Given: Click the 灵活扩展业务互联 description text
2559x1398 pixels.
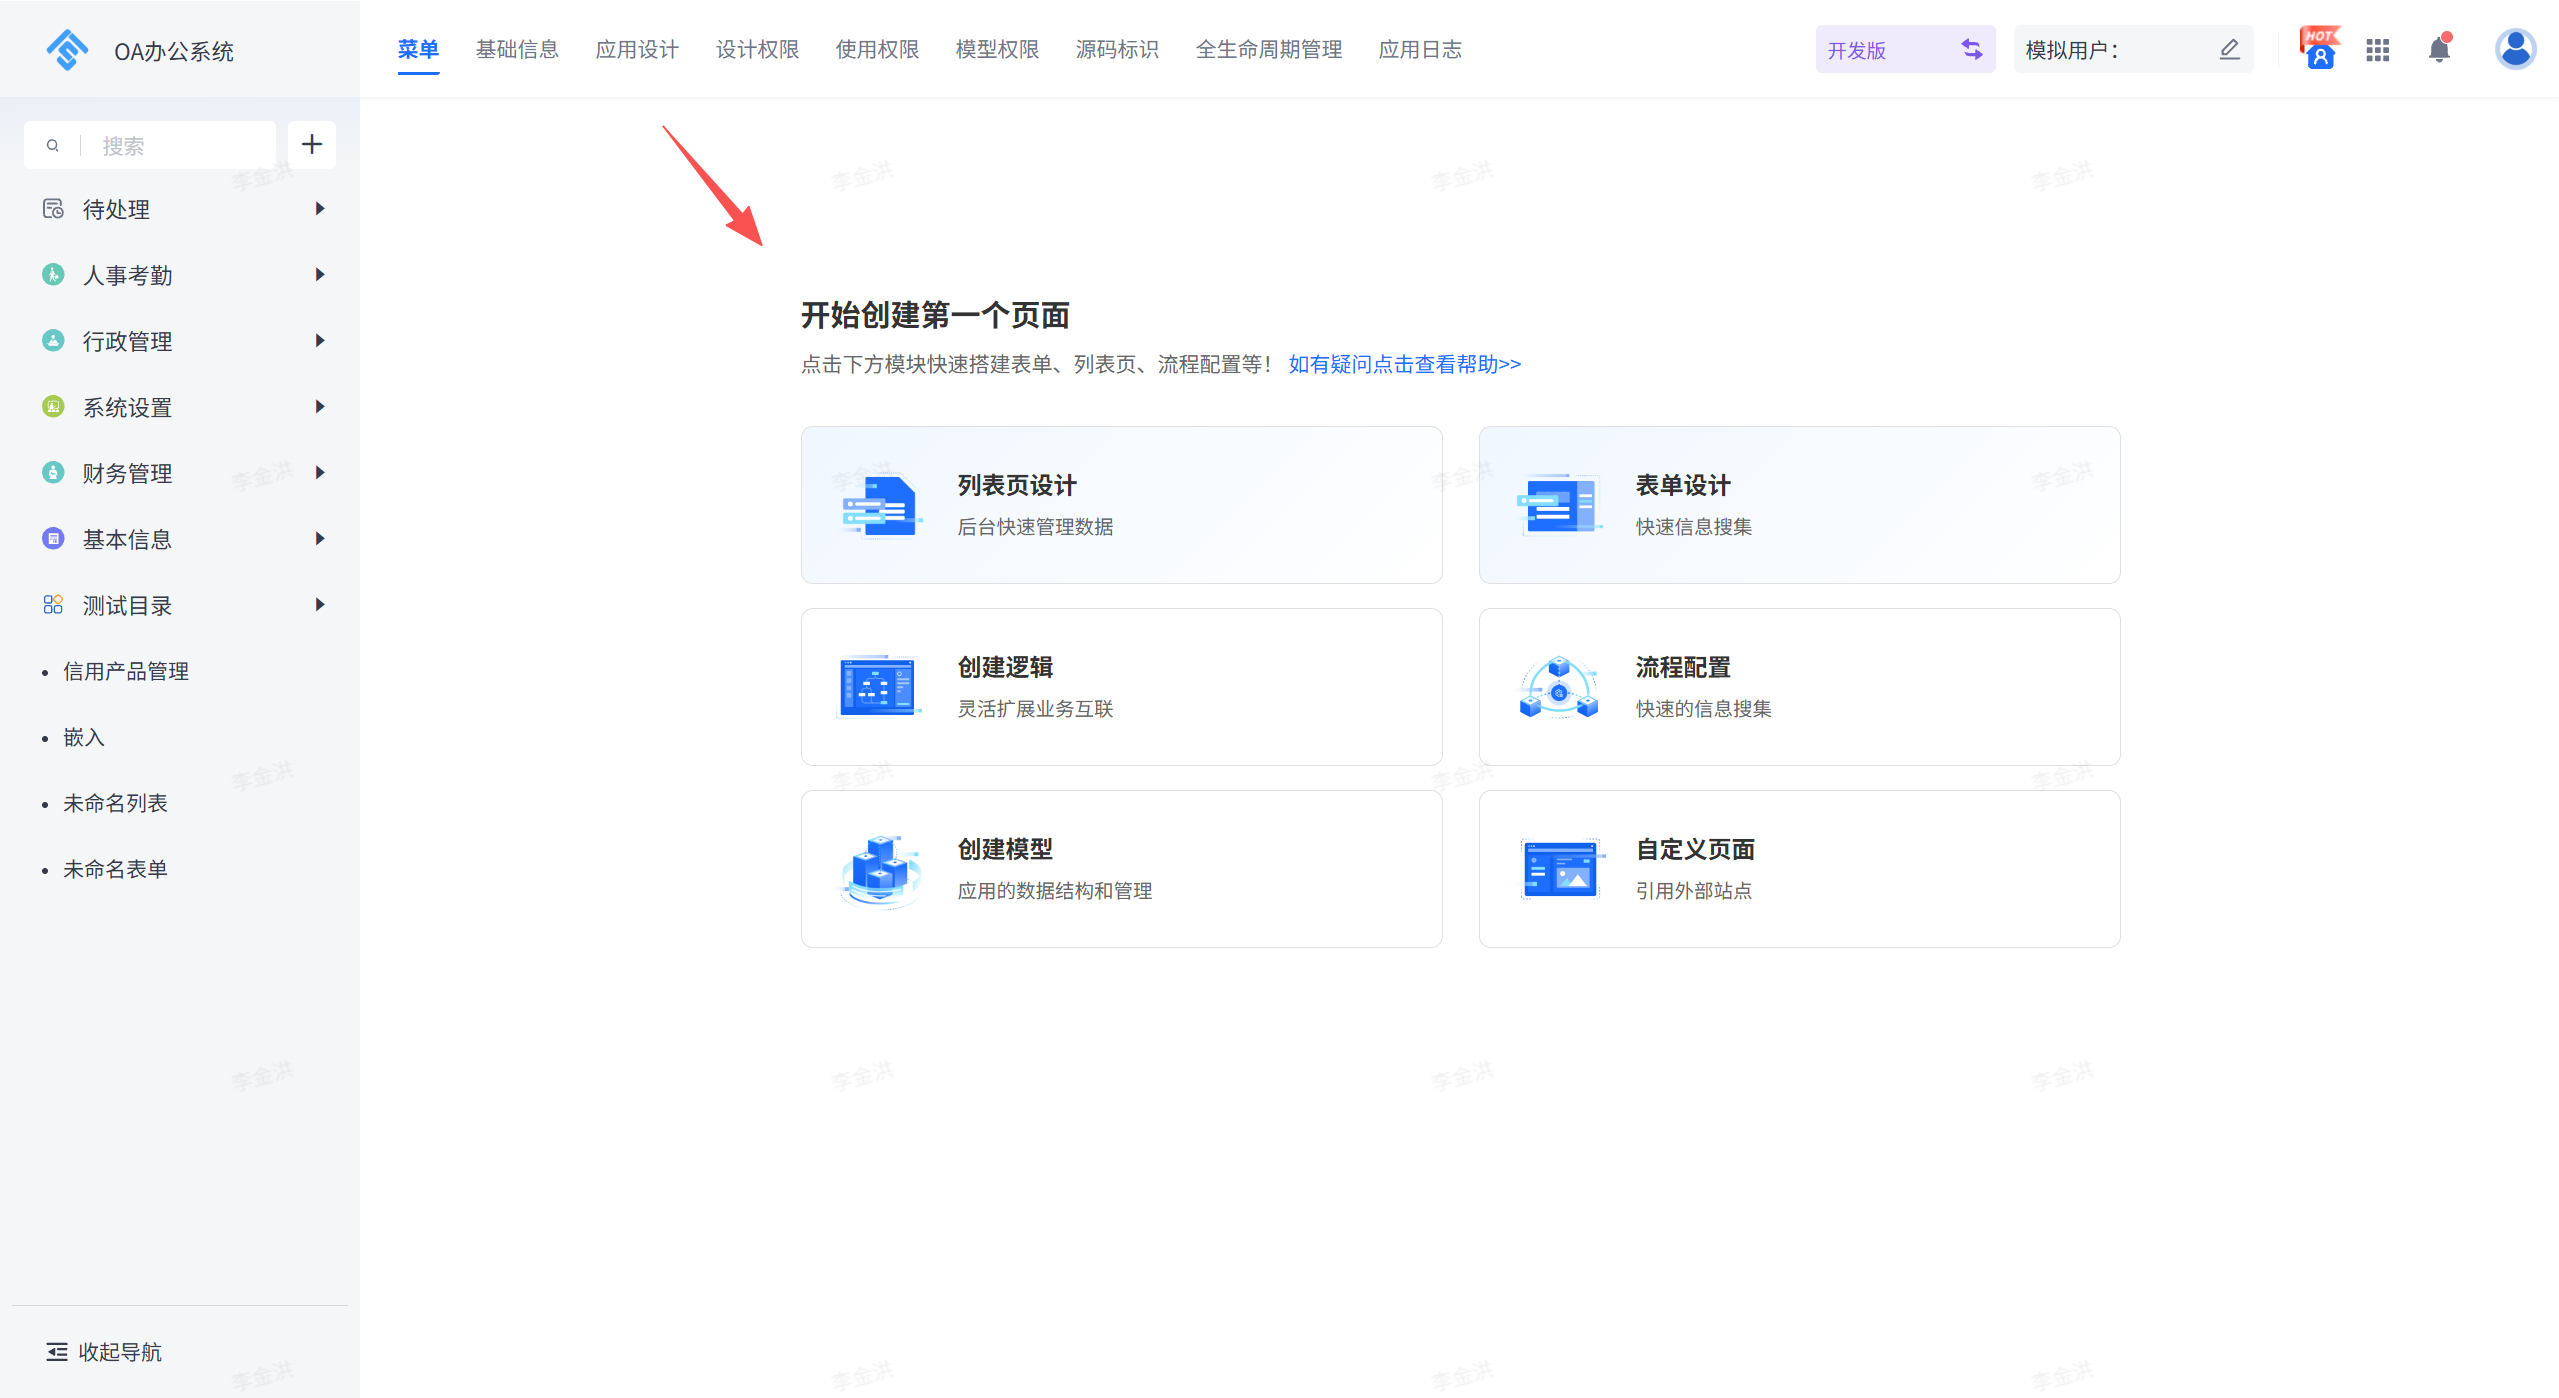Looking at the screenshot, I should [x=1035, y=708].
